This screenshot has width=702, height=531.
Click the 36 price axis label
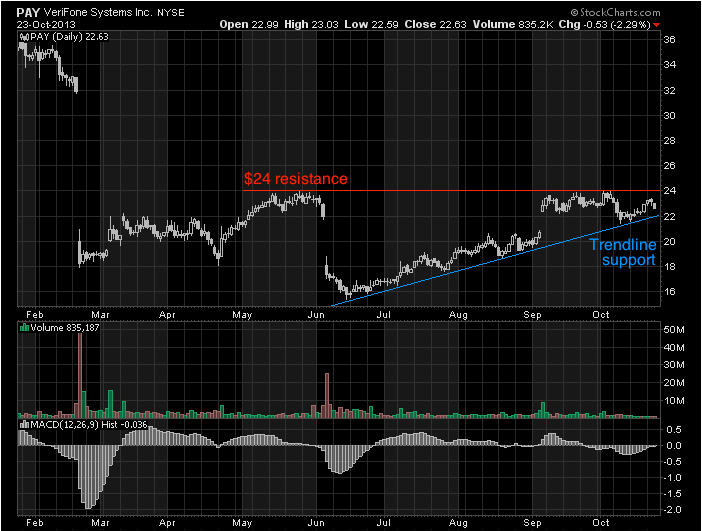[x=670, y=40]
